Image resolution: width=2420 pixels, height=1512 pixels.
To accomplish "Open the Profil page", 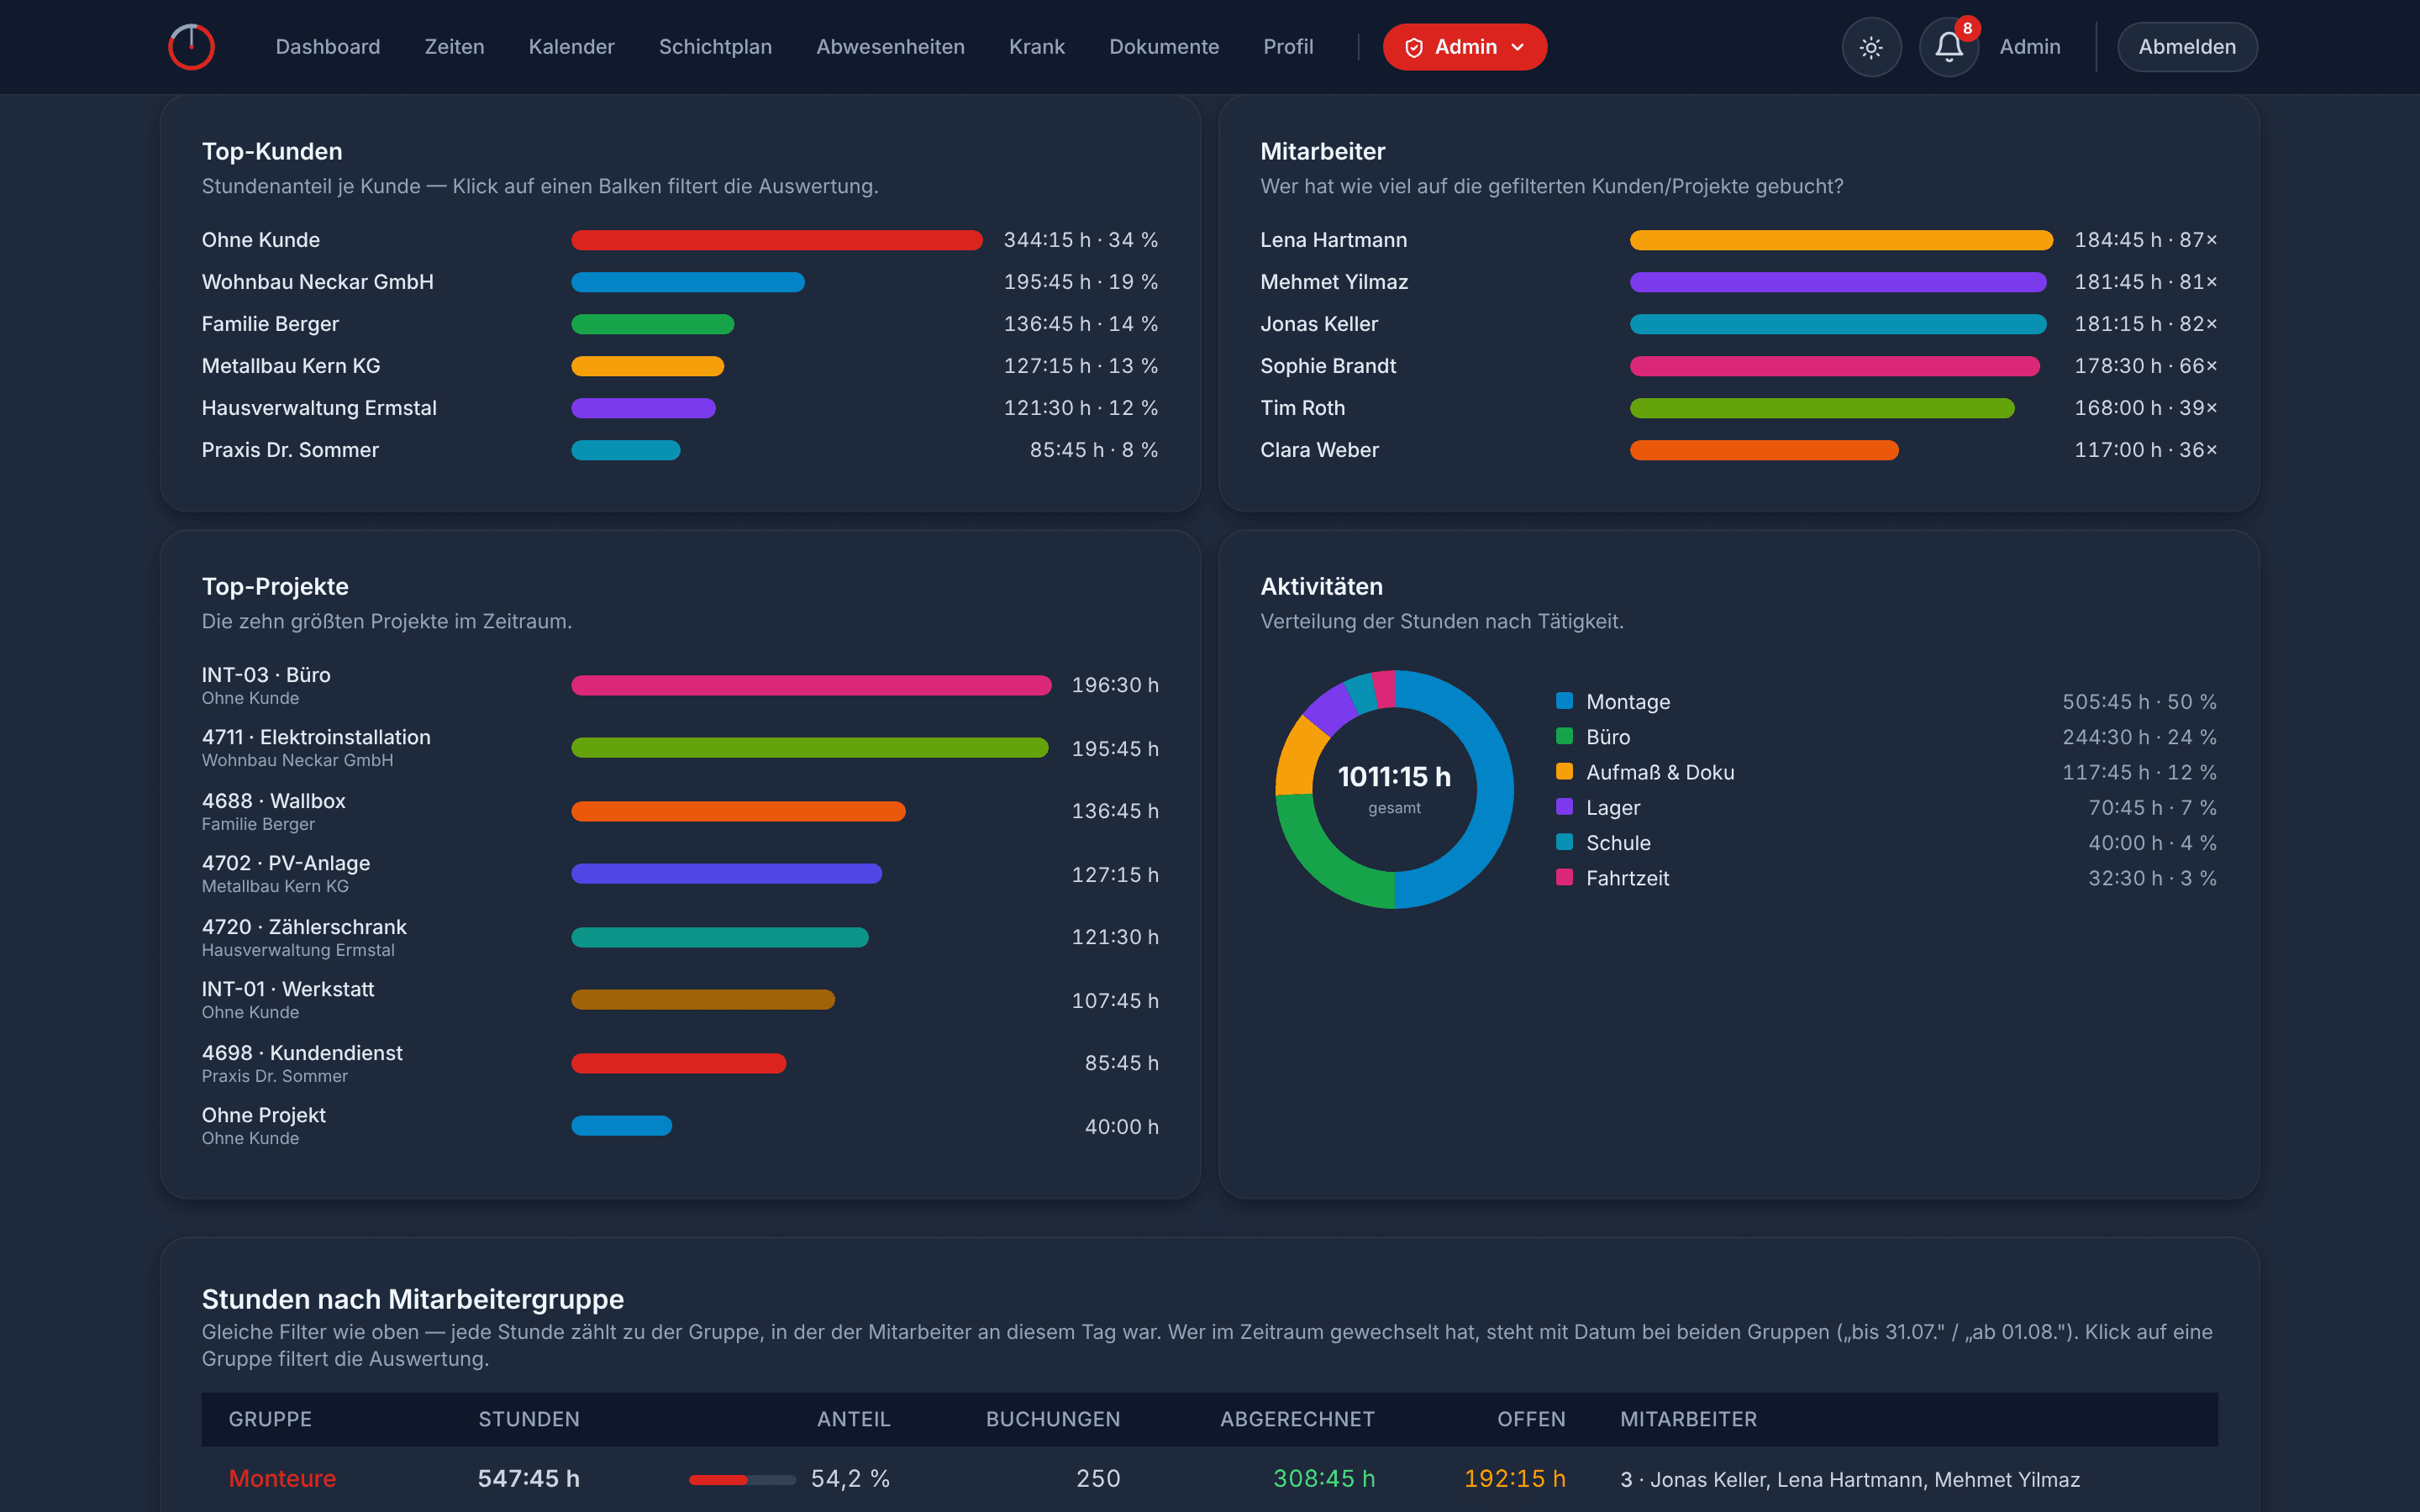I will [x=1288, y=47].
